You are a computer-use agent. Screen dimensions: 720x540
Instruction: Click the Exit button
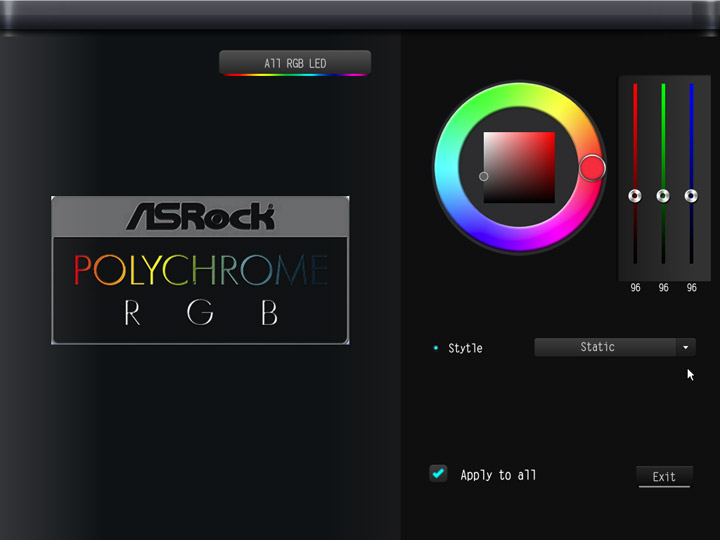point(664,477)
